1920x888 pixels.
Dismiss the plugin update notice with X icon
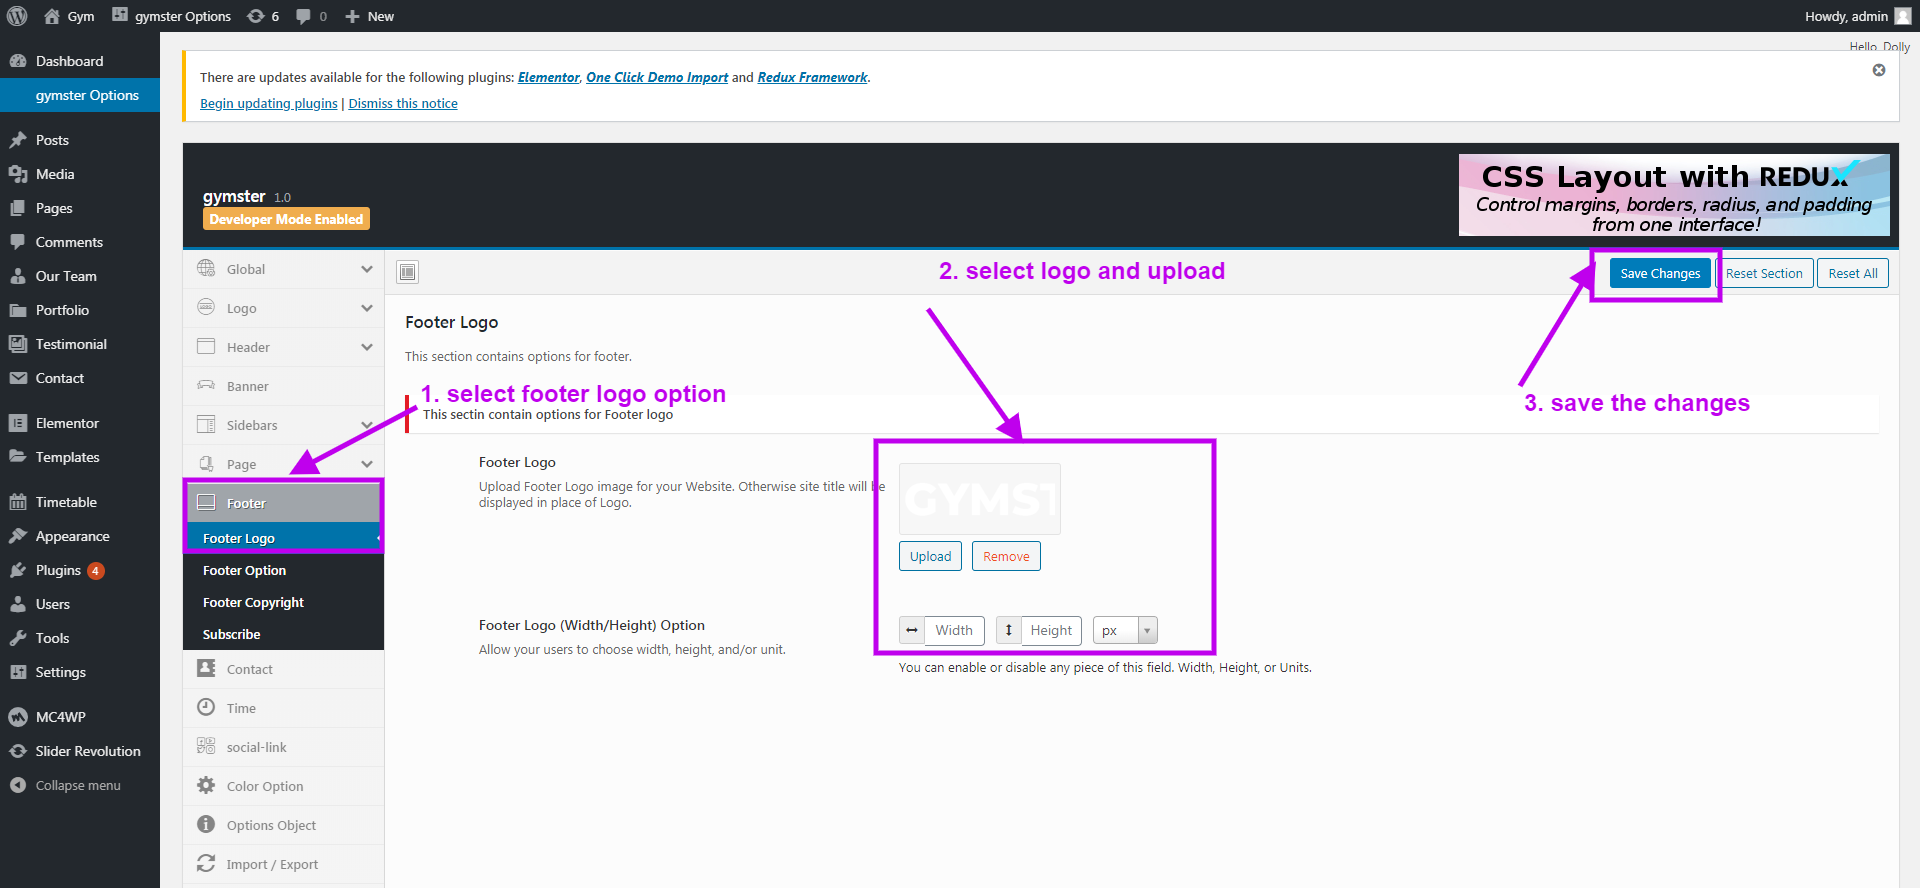click(x=1879, y=70)
